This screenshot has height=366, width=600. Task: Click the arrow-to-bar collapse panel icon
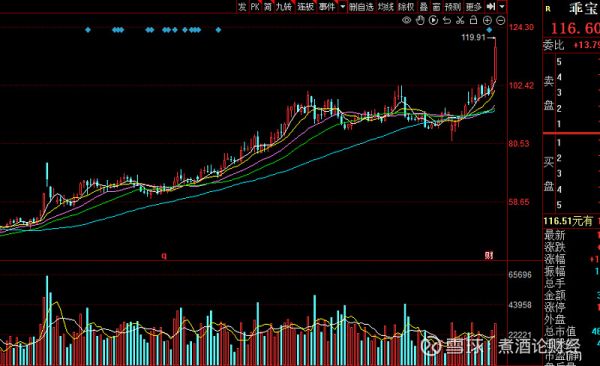click(x=491, y=7)
